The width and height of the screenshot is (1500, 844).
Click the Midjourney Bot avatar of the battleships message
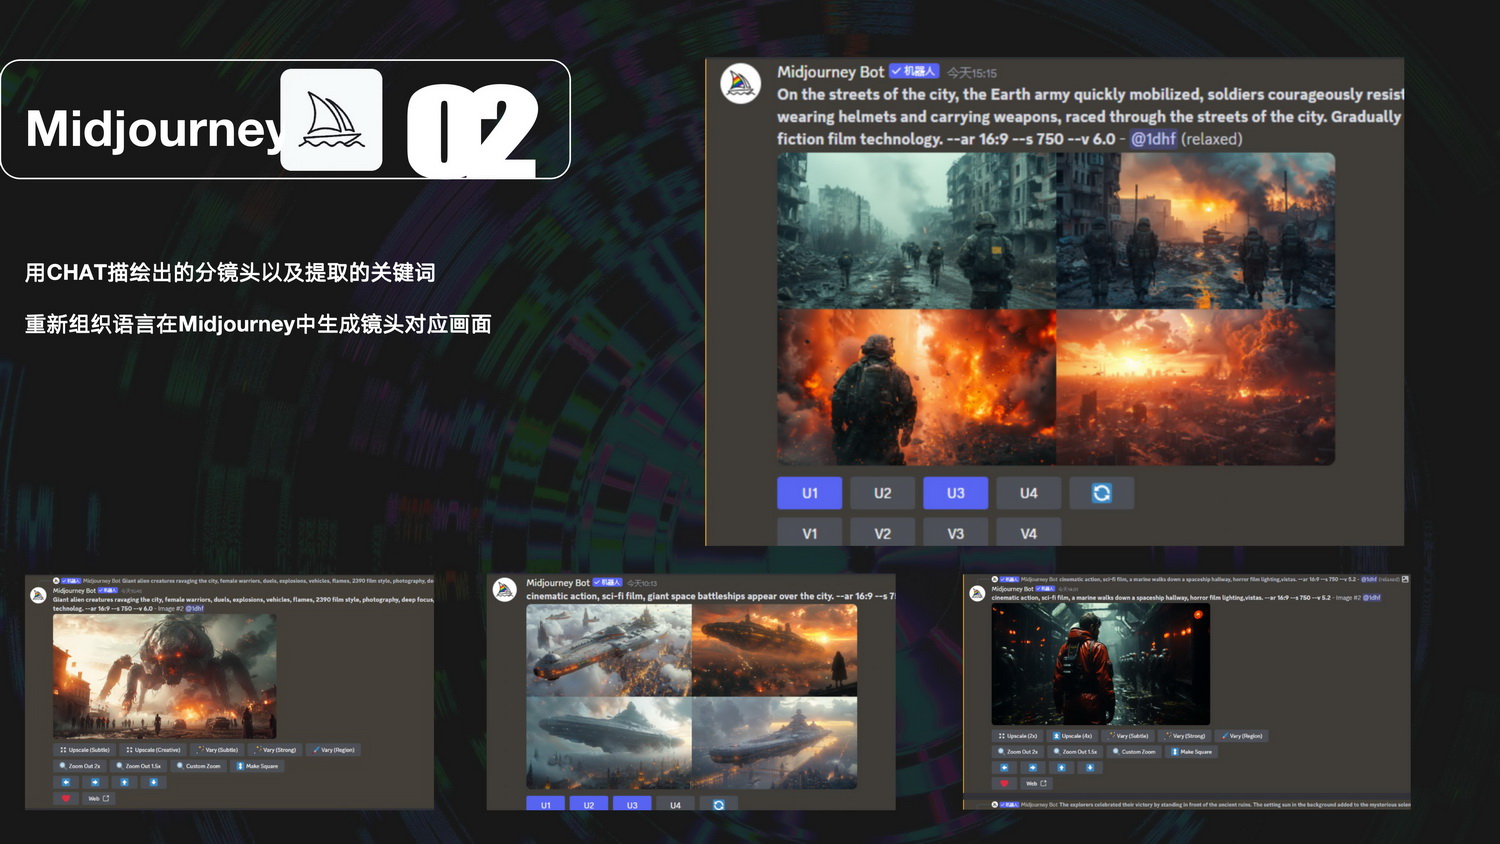pyautogui.click(x=505, y=590)
